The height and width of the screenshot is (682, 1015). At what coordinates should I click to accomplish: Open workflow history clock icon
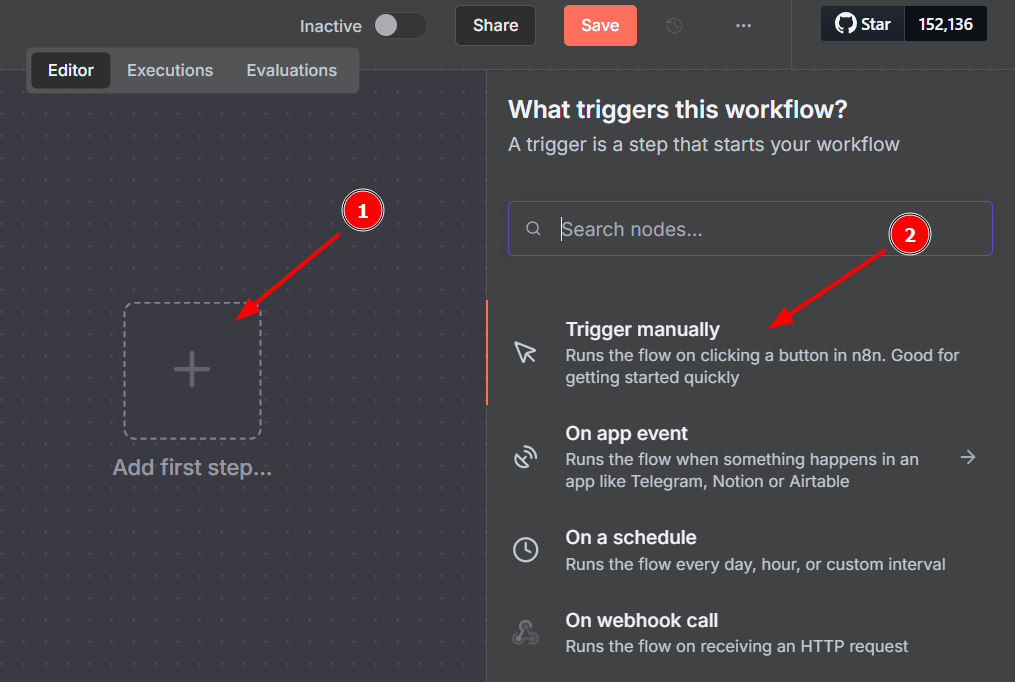[674, 25]
